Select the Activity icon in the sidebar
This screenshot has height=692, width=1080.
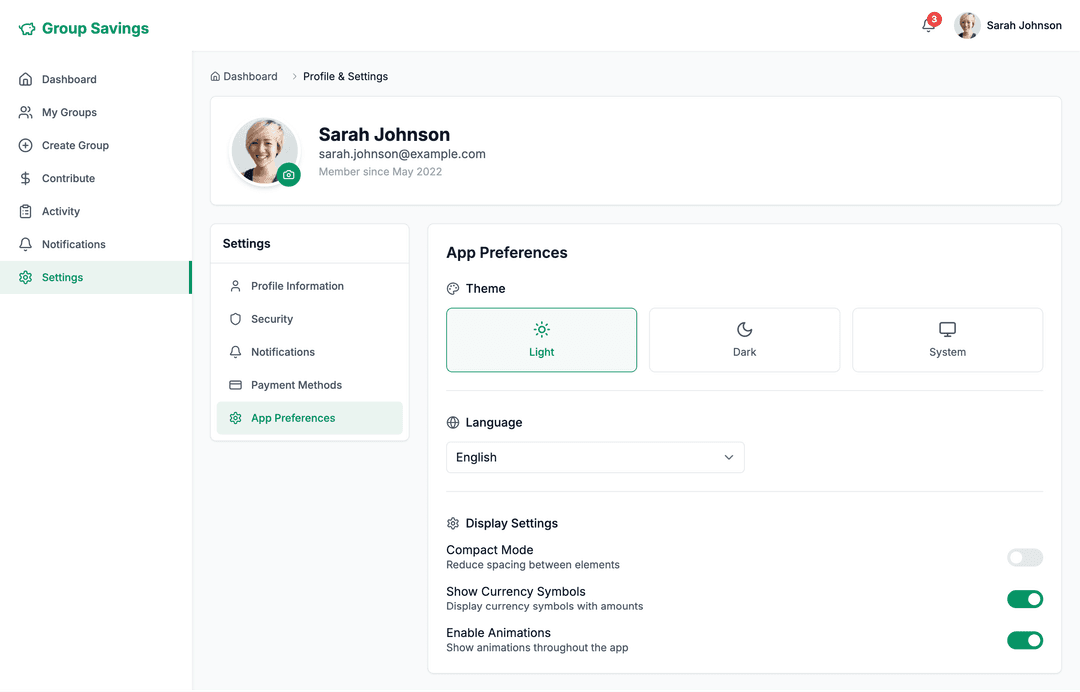pos(24,211)
